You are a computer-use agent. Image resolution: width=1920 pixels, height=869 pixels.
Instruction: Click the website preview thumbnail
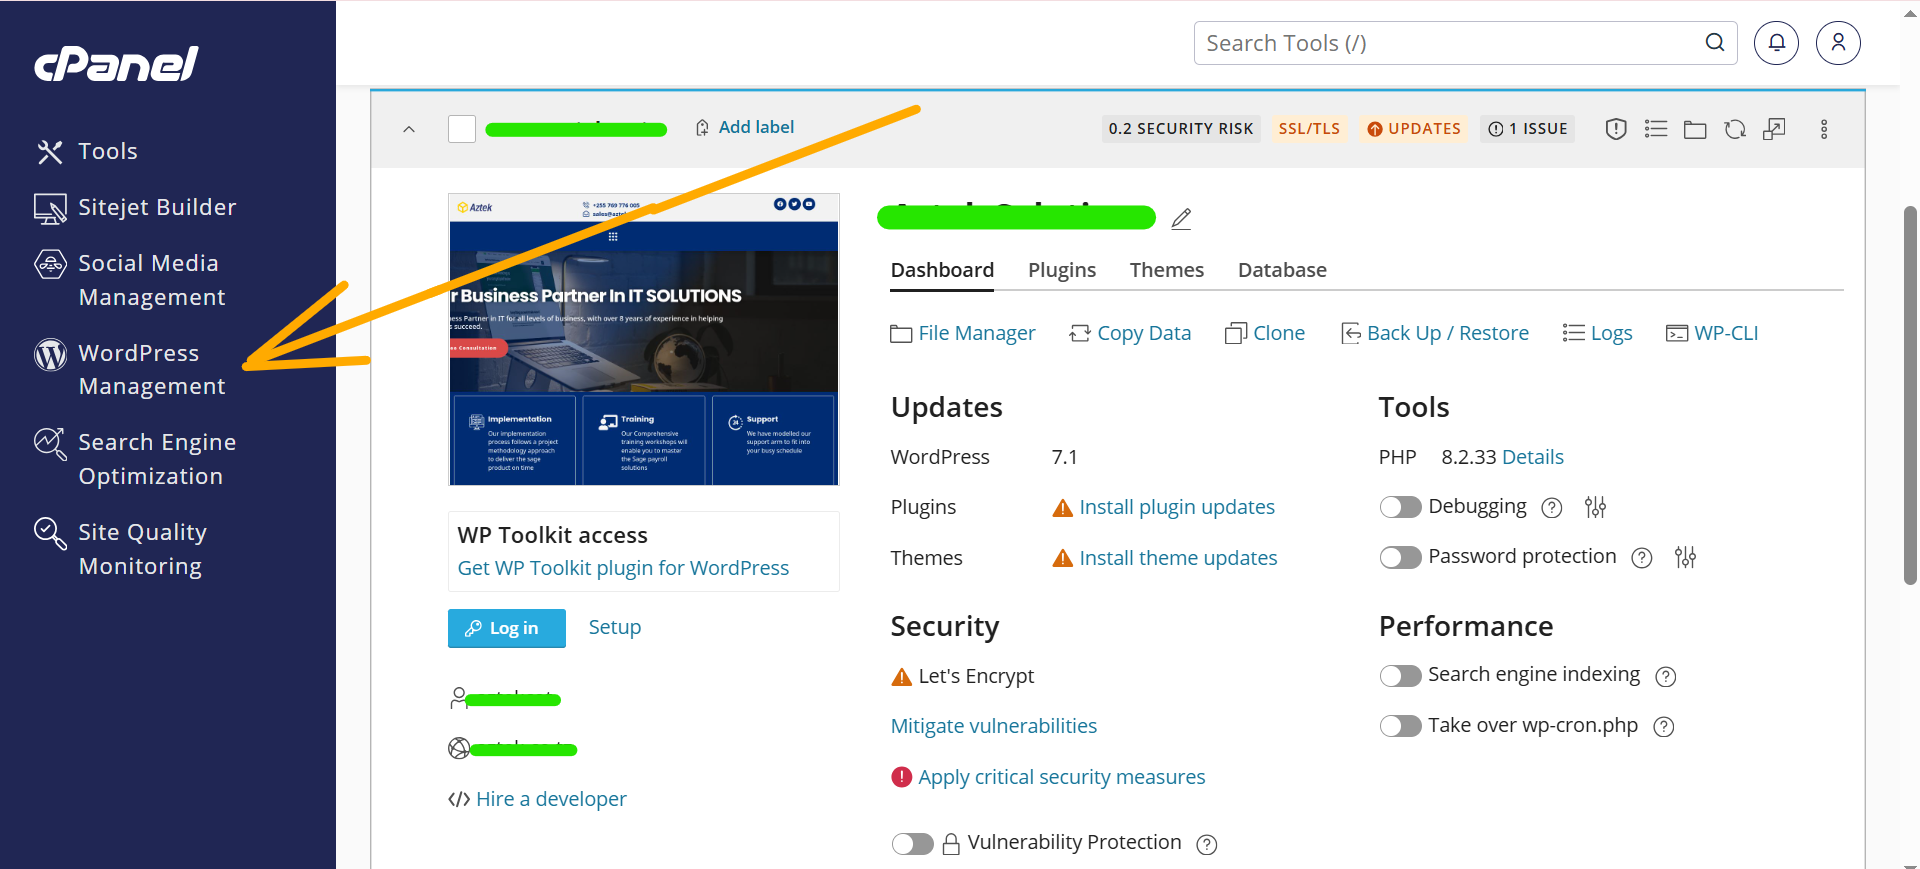pyautogui.click(x=644, y=339)
